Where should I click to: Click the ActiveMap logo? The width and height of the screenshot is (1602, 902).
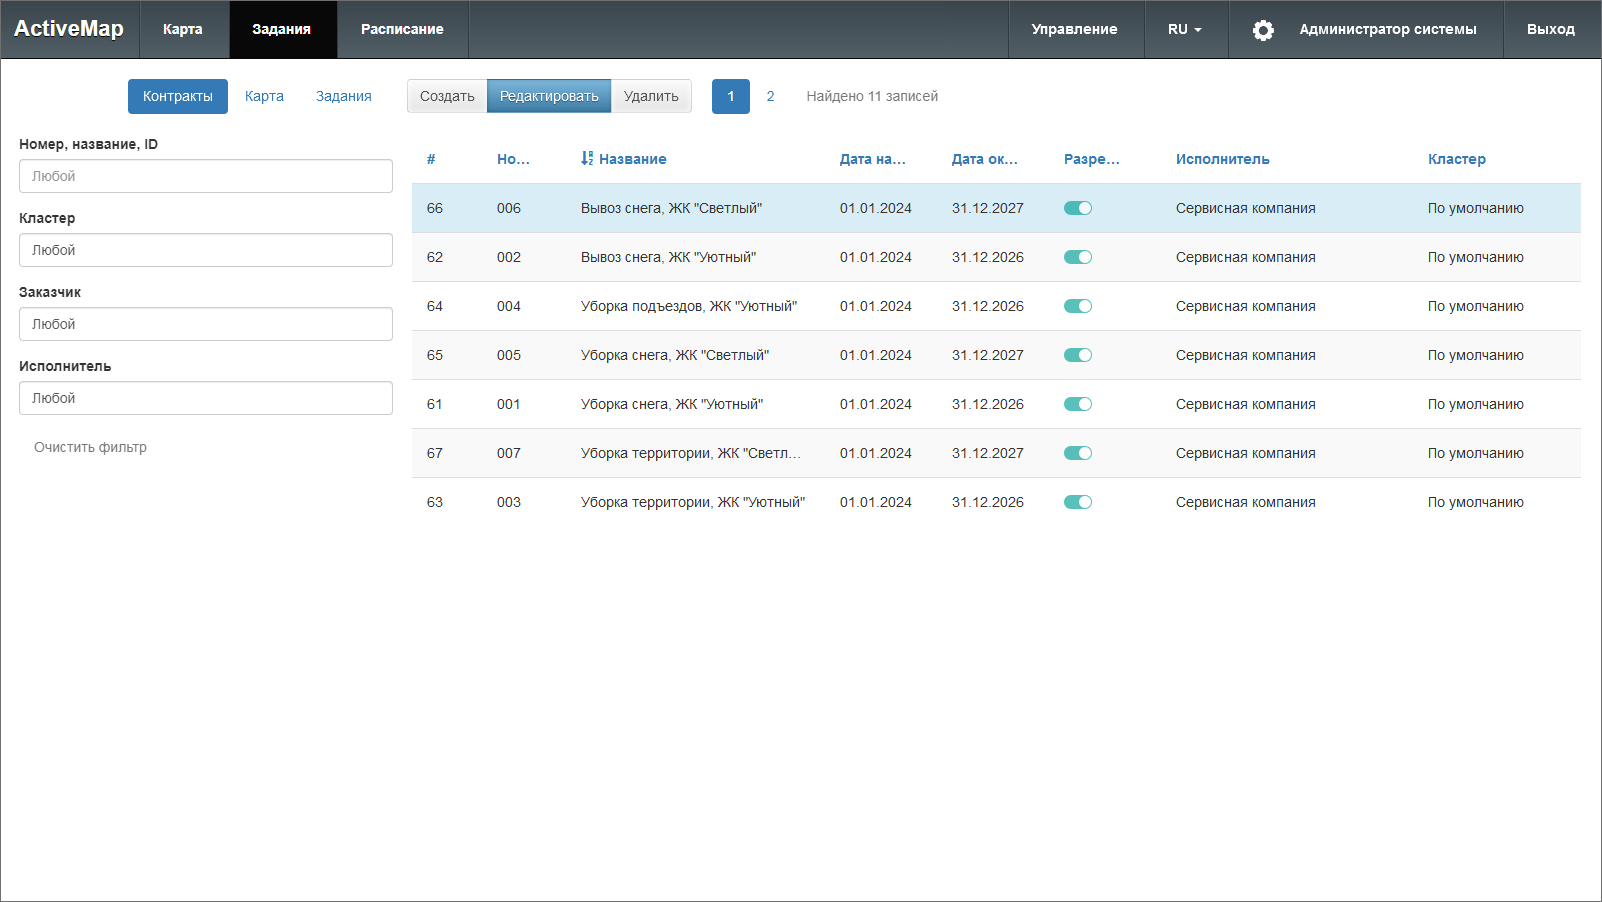(69, 29)
